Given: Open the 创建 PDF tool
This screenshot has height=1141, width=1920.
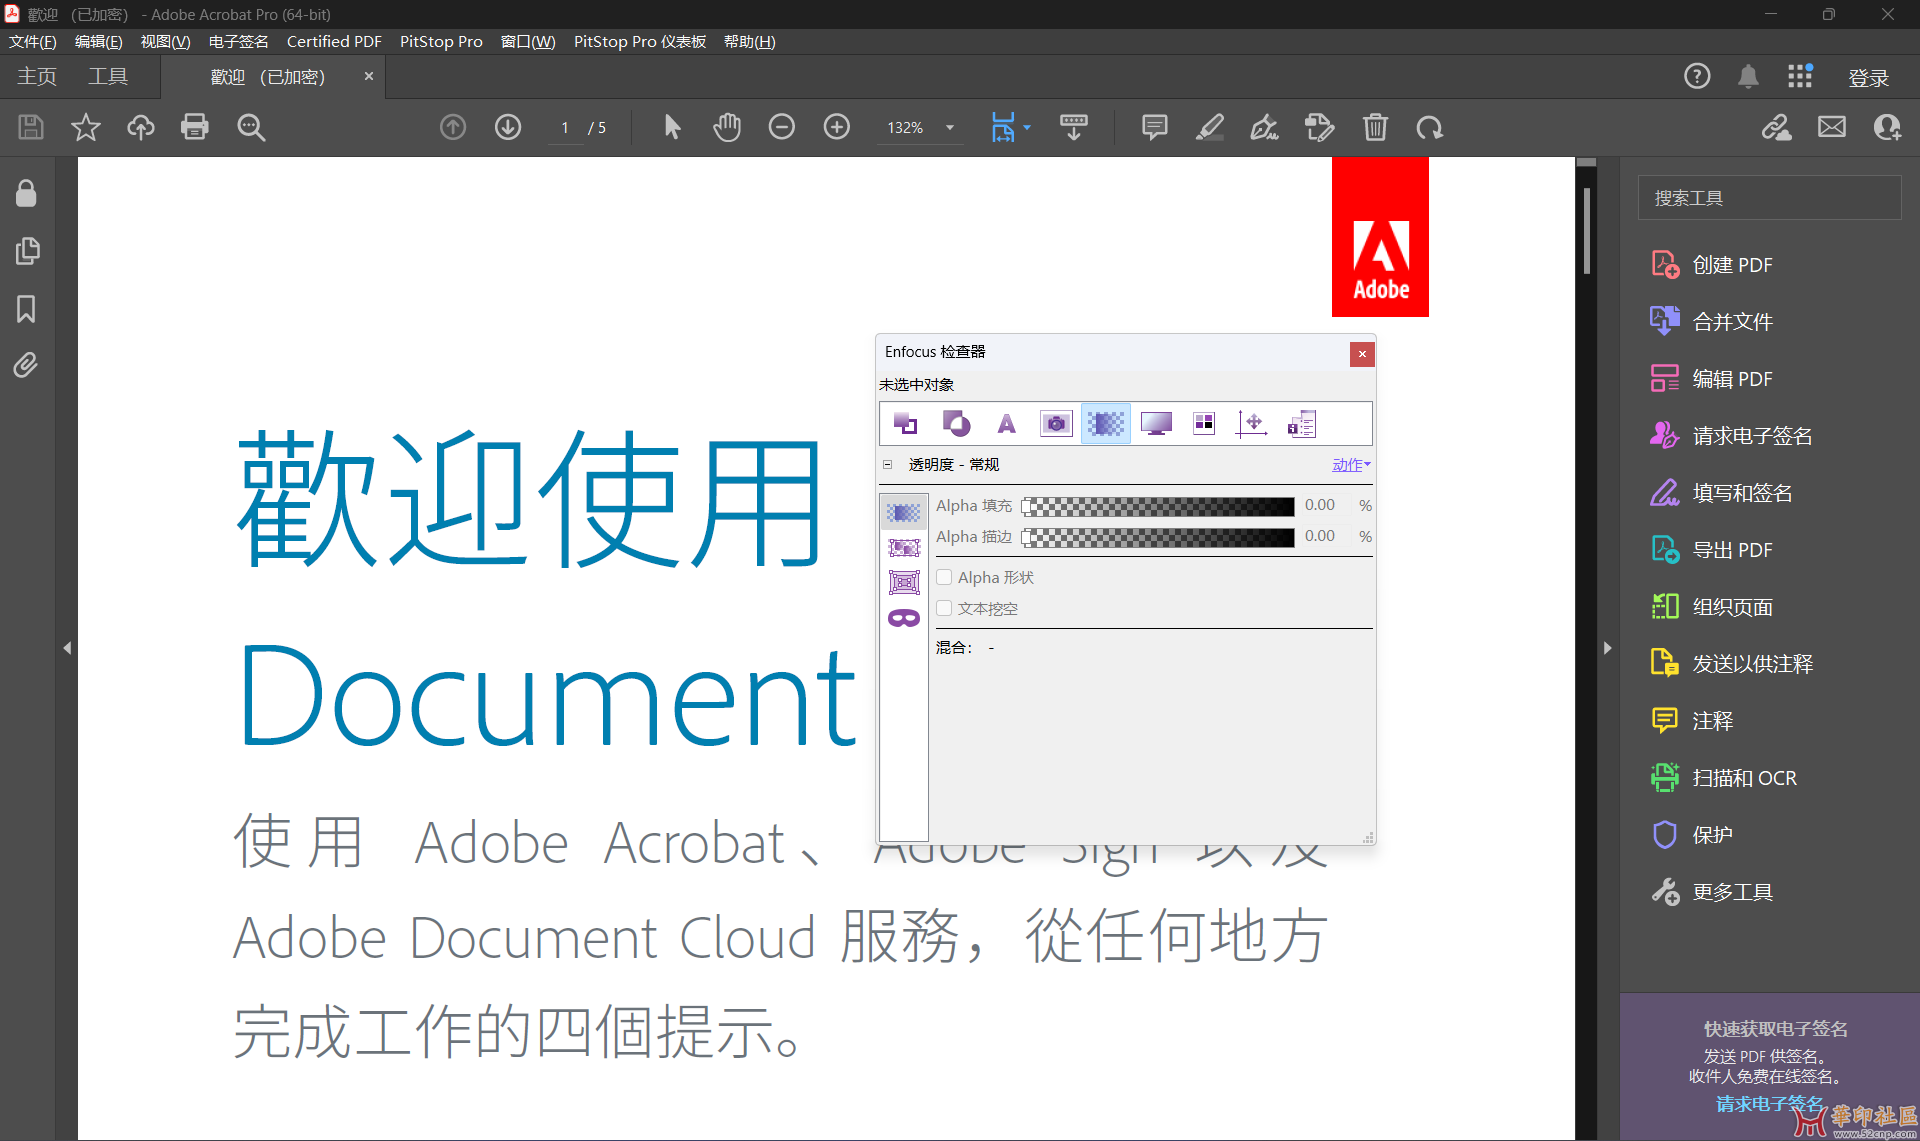Looking at the screenshot, I should [1732, 265].
